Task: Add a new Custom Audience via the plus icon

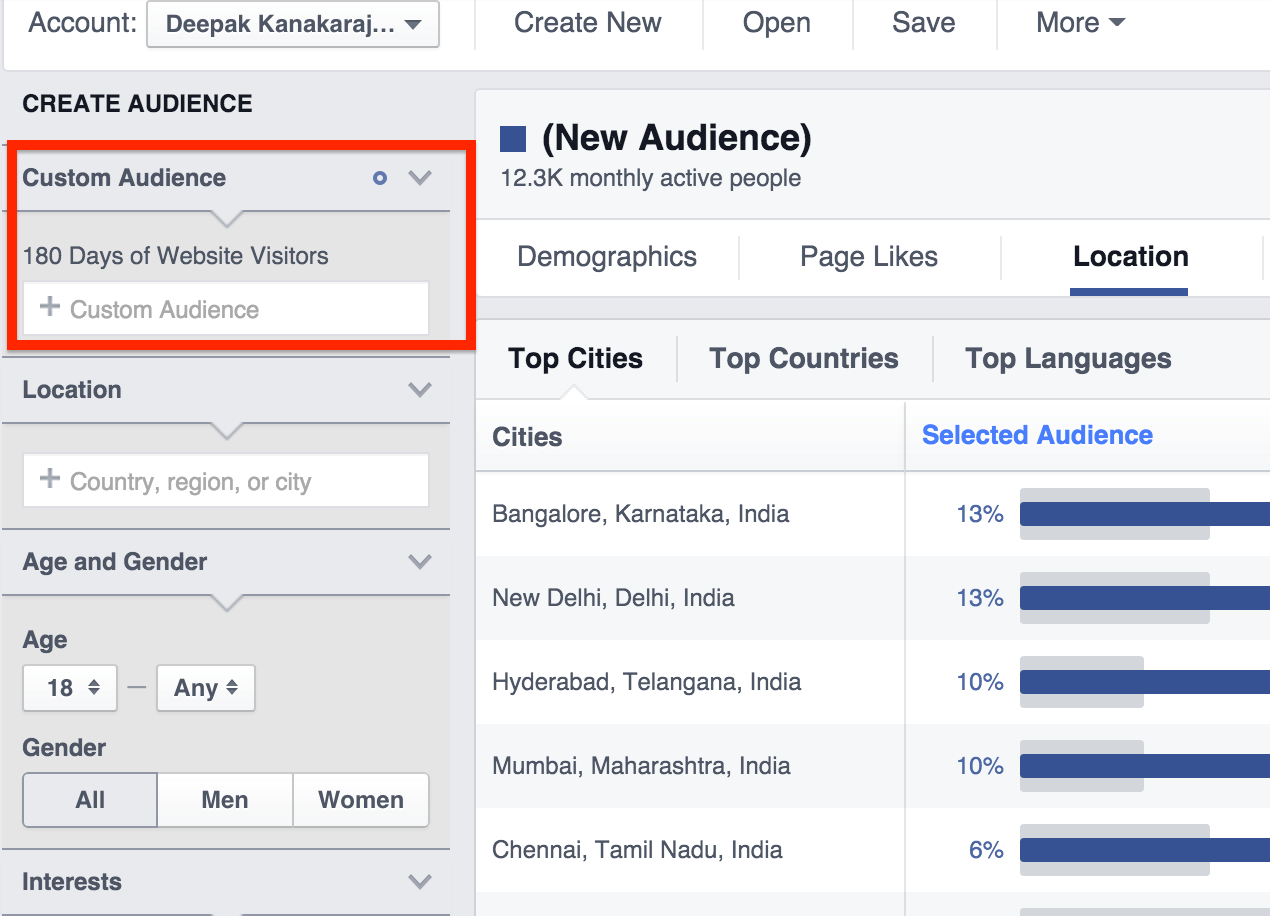Action: click(x=48, y=309)
